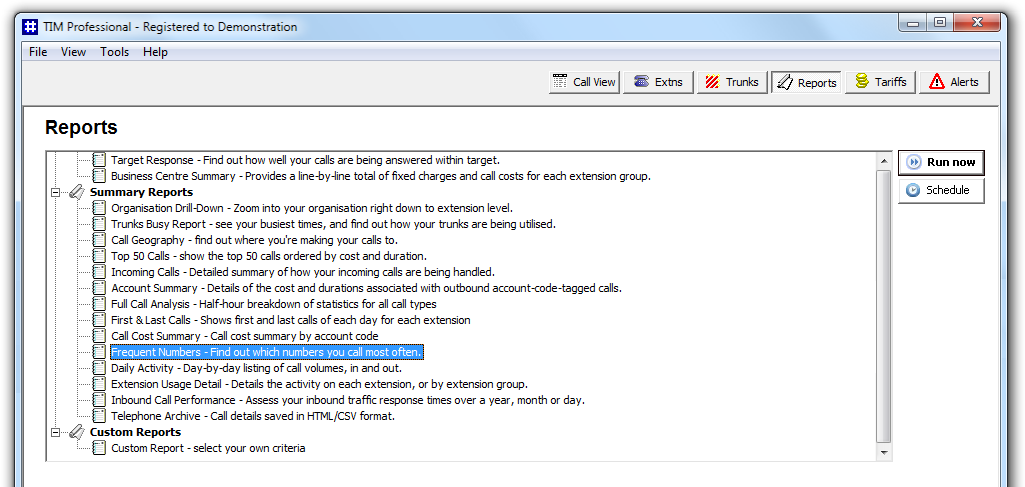Switch to the Extns phone view
The width and height of the screenshot is (1025, 487).
[x=658, y=82]
